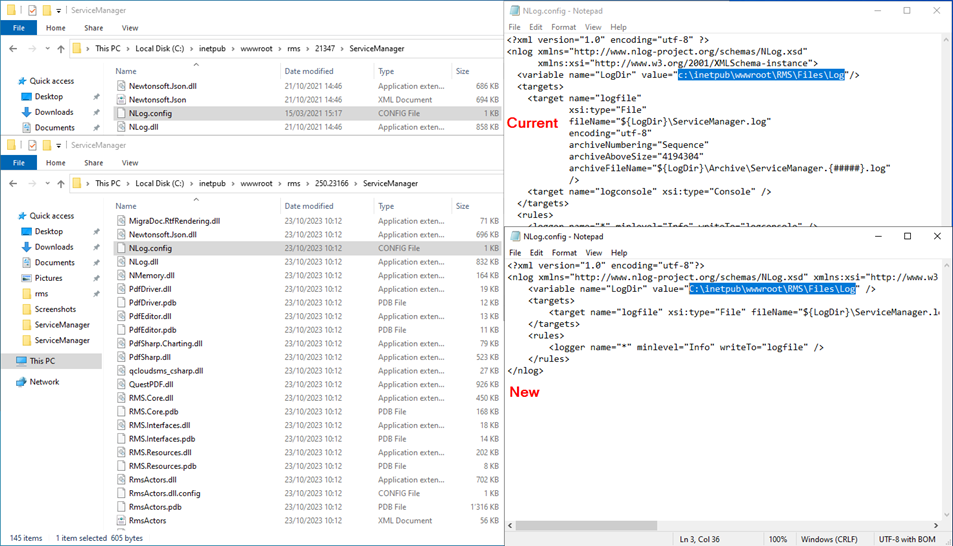Sort by Type column in bottom Explorer
Screen dimensions: 953x546
click(x=386, y=206)
